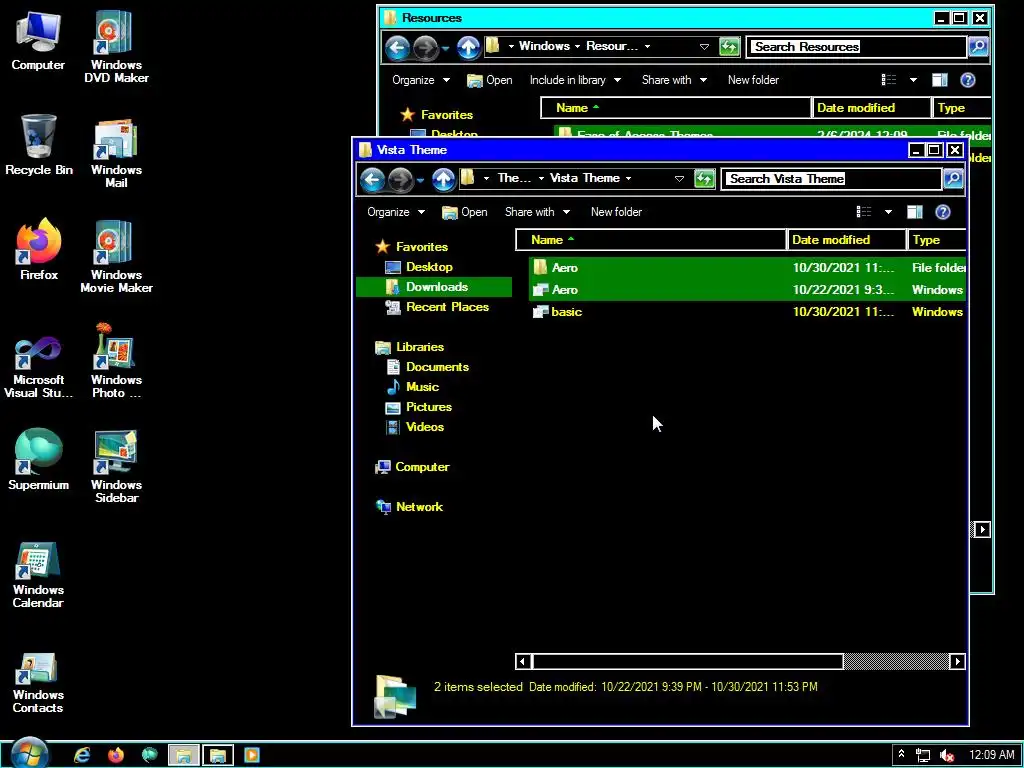Open Documents library in navigation pane
1024x768 pixels.
(x=437, y=367)
